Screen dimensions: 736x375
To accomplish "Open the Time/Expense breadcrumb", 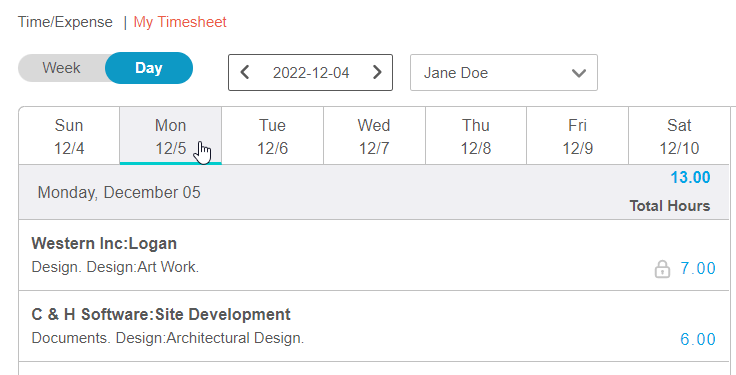I will pyautogui.click(x=65, y=22).
